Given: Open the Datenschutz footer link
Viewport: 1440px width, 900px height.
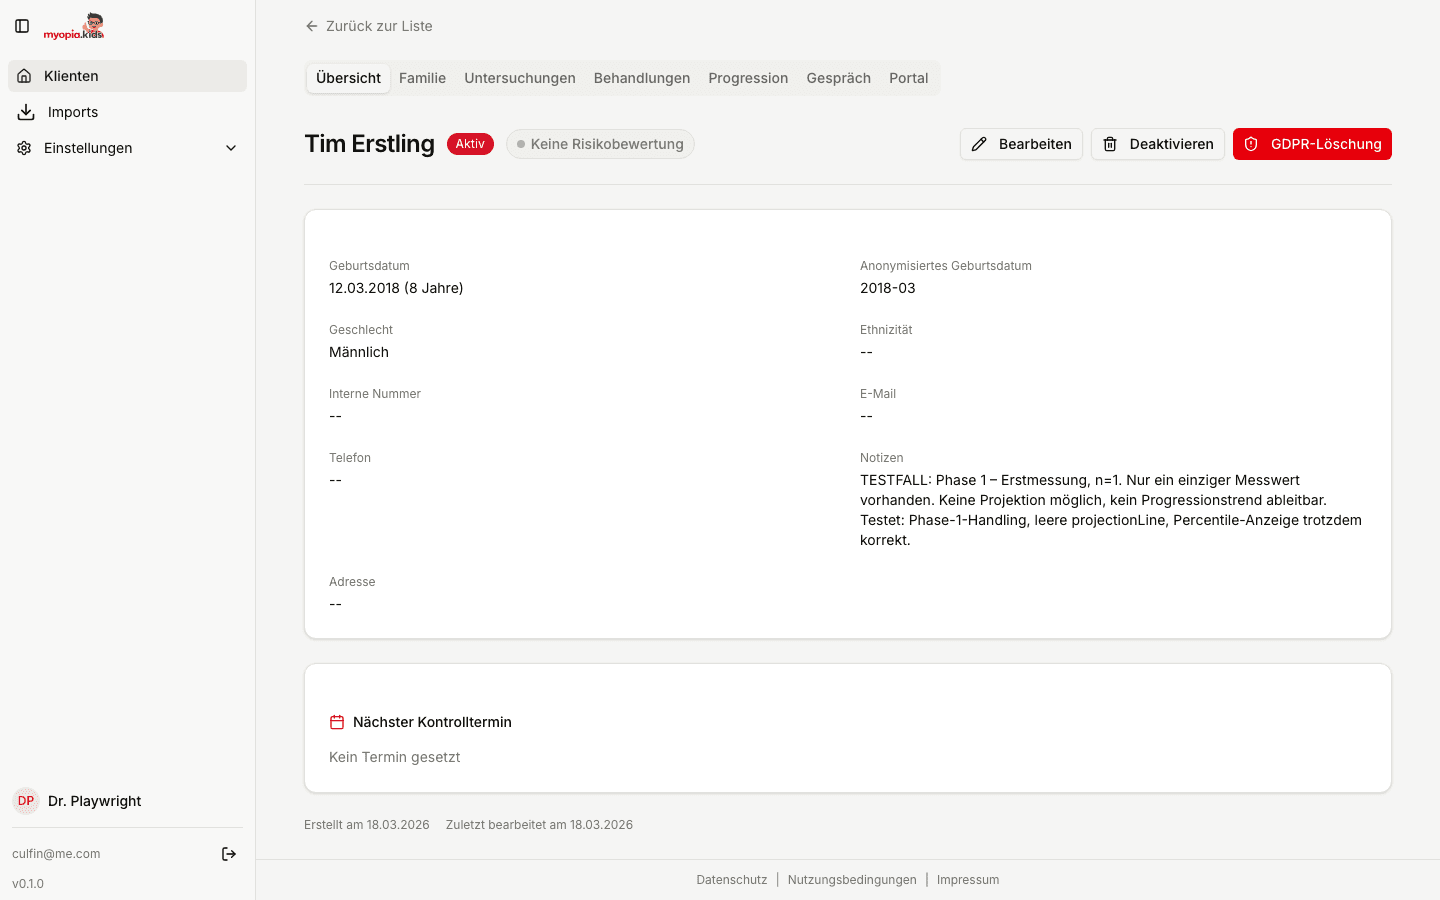Looking at the screenshot, I should (x=732, y=880).
